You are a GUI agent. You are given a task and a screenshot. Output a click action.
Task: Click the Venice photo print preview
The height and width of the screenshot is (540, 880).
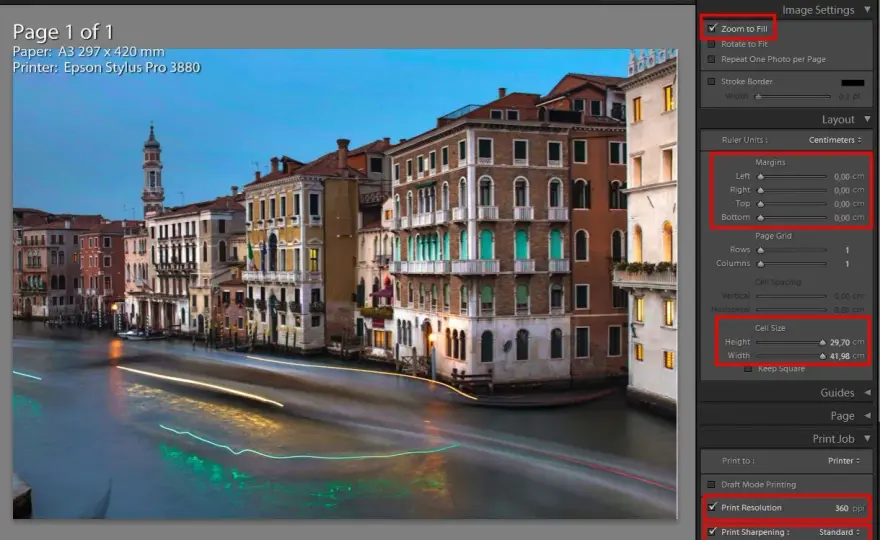click(x=345, y=283)
